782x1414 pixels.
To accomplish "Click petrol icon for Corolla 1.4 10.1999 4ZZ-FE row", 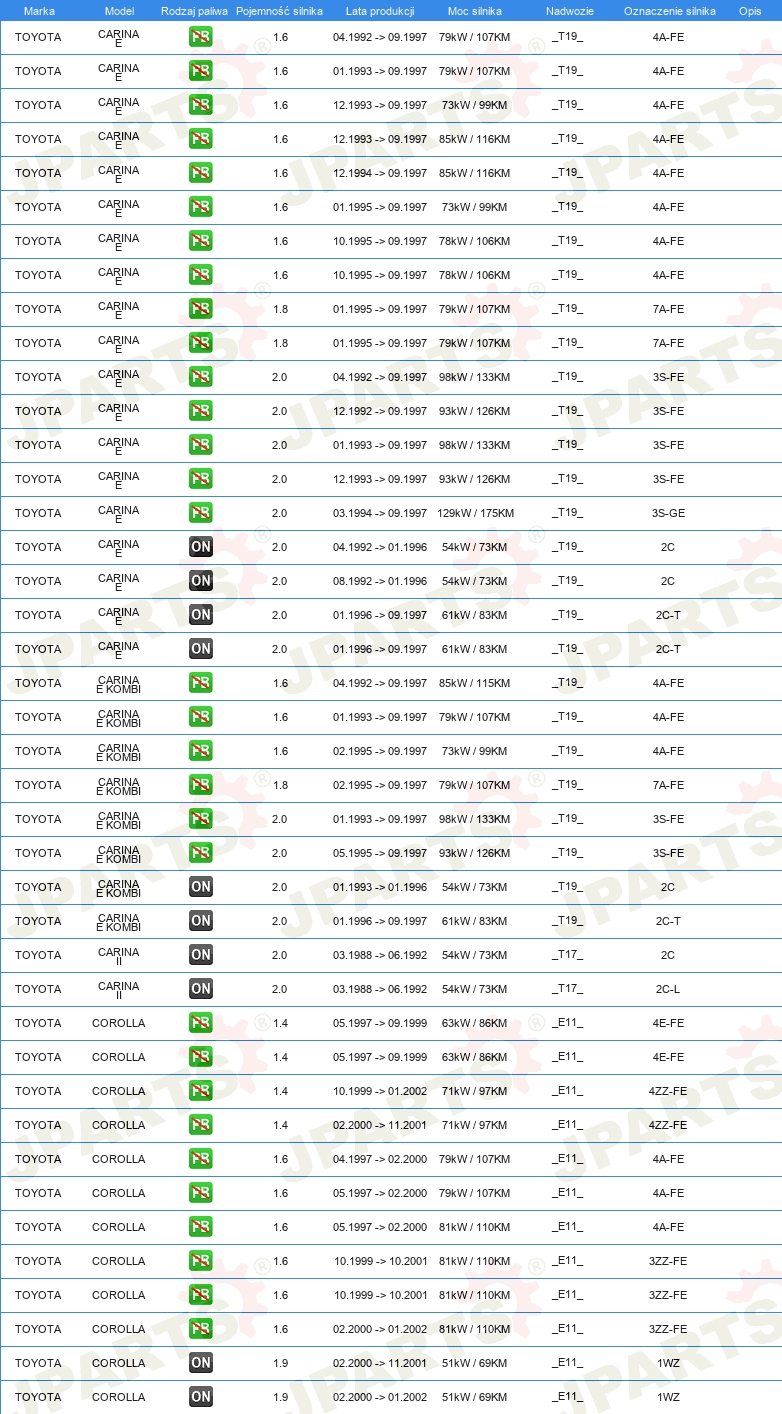I will (x=200, y=1091).
